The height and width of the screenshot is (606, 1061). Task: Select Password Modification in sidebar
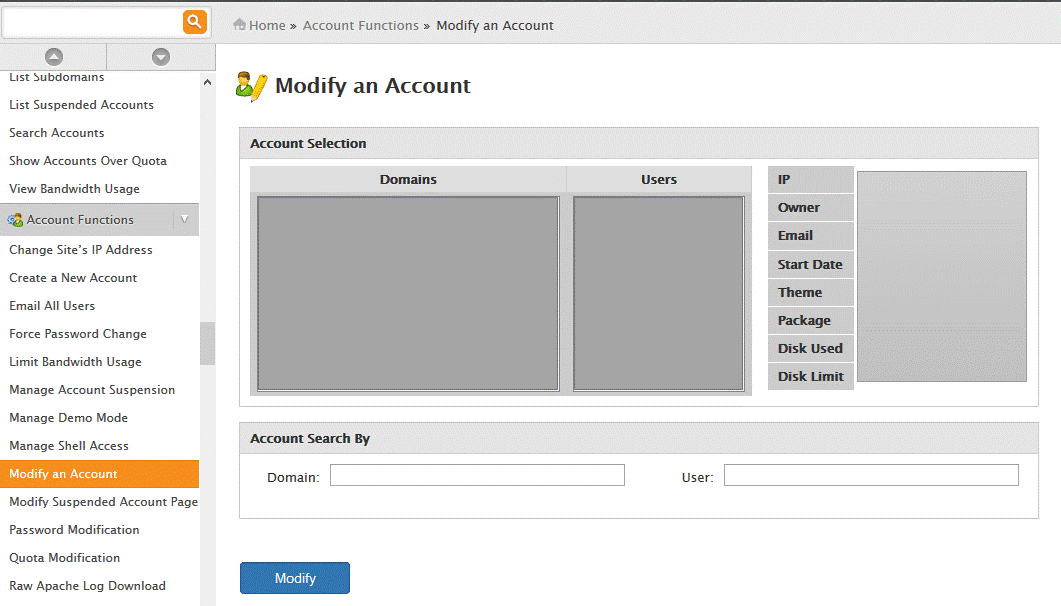coord(74,530)
